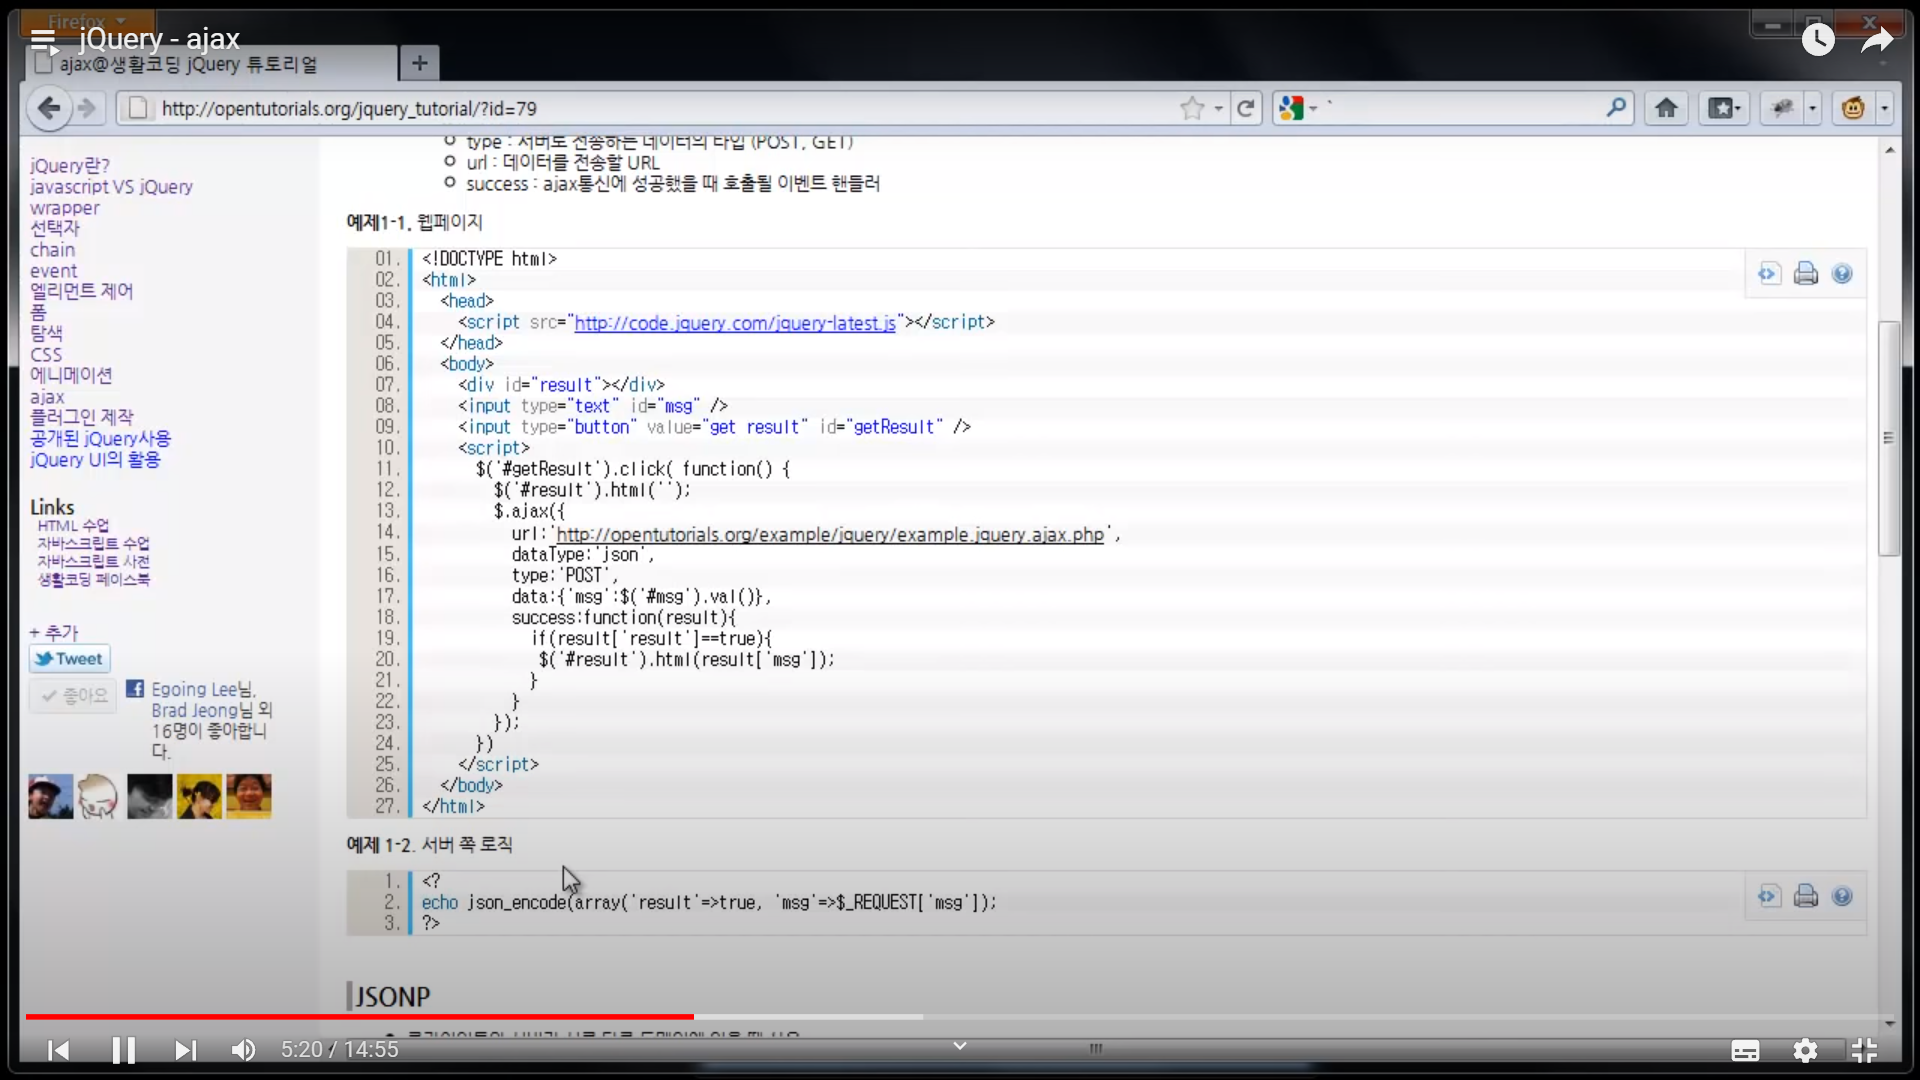Viewport: 1920px width, 1080px height.
Task: Open video settings gear
Action: pyautogui.click(x=1805, y=1050)
